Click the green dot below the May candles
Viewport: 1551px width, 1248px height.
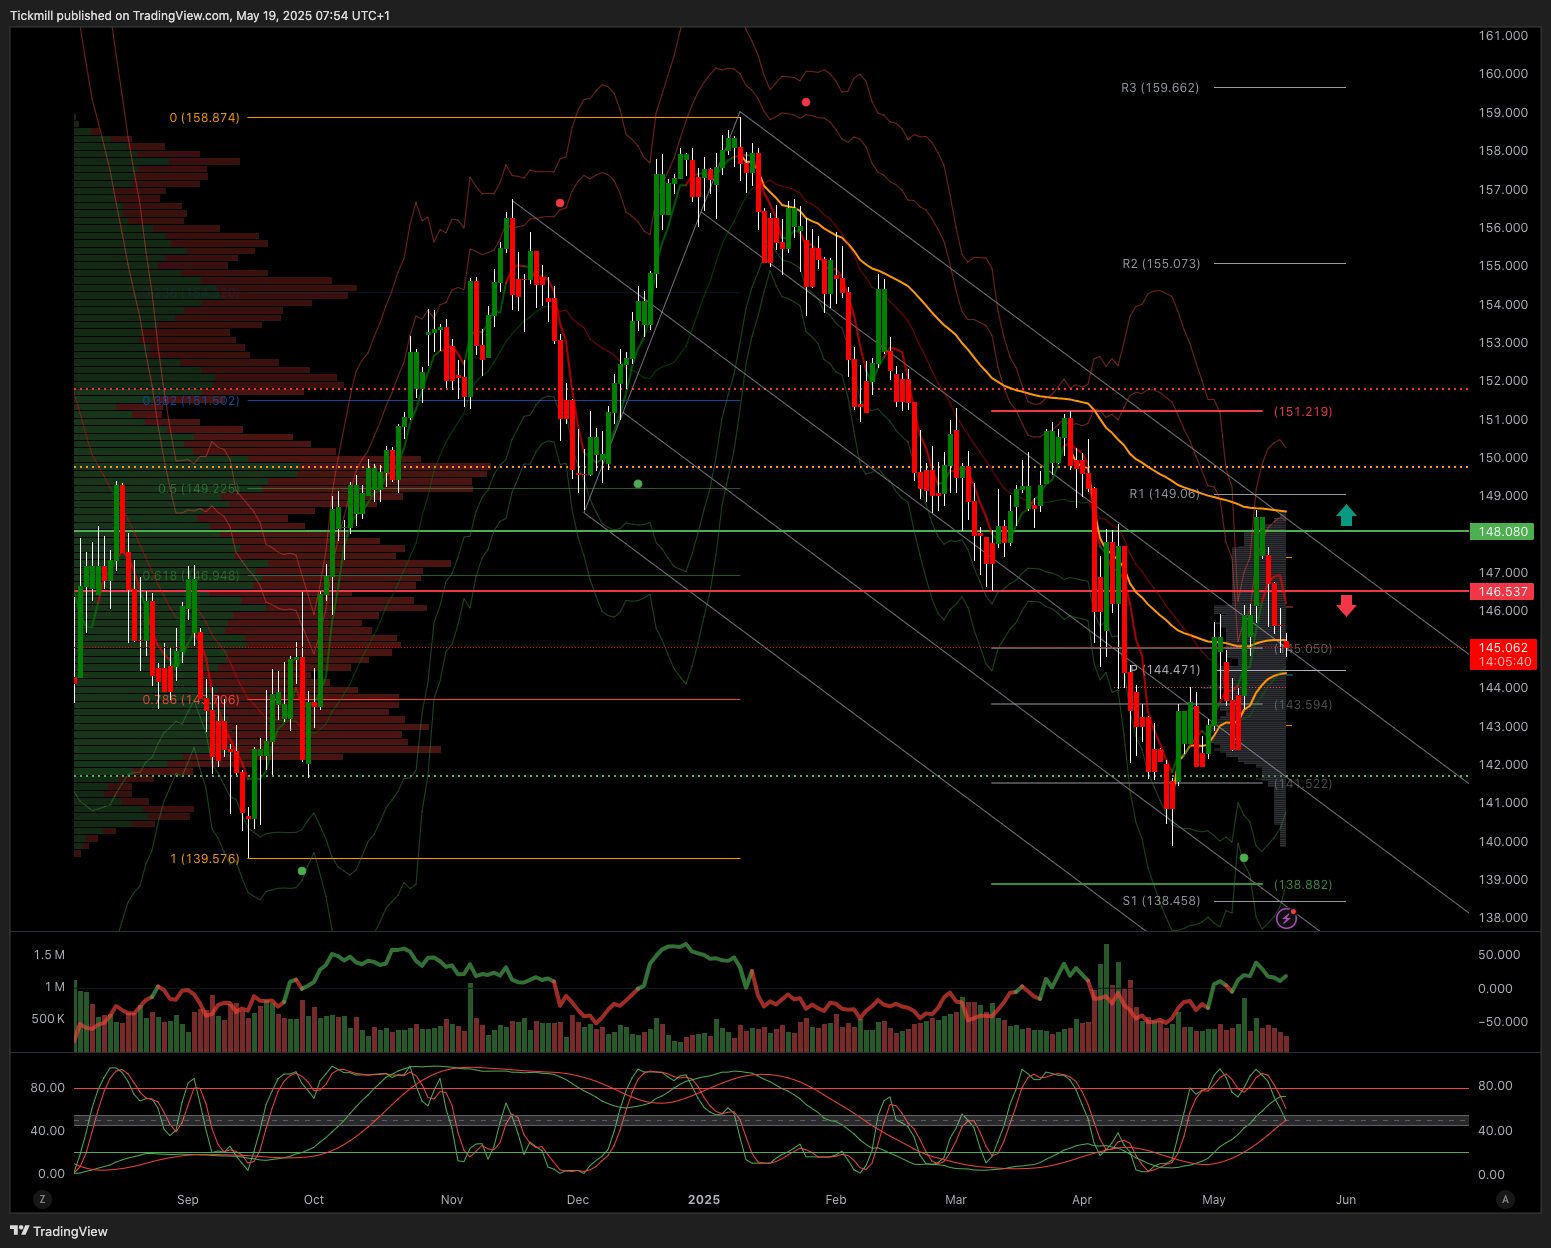pos(1244,858)
